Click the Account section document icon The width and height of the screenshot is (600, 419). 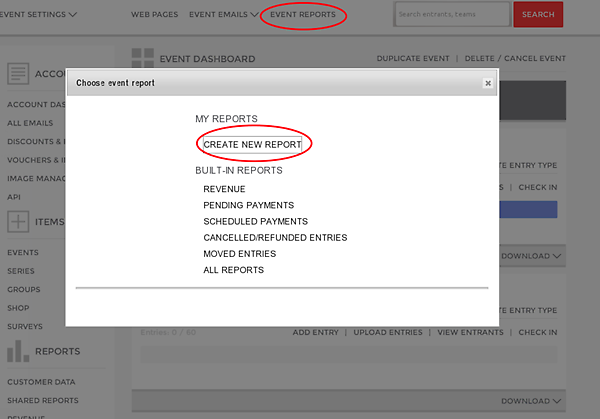(18, 73)
